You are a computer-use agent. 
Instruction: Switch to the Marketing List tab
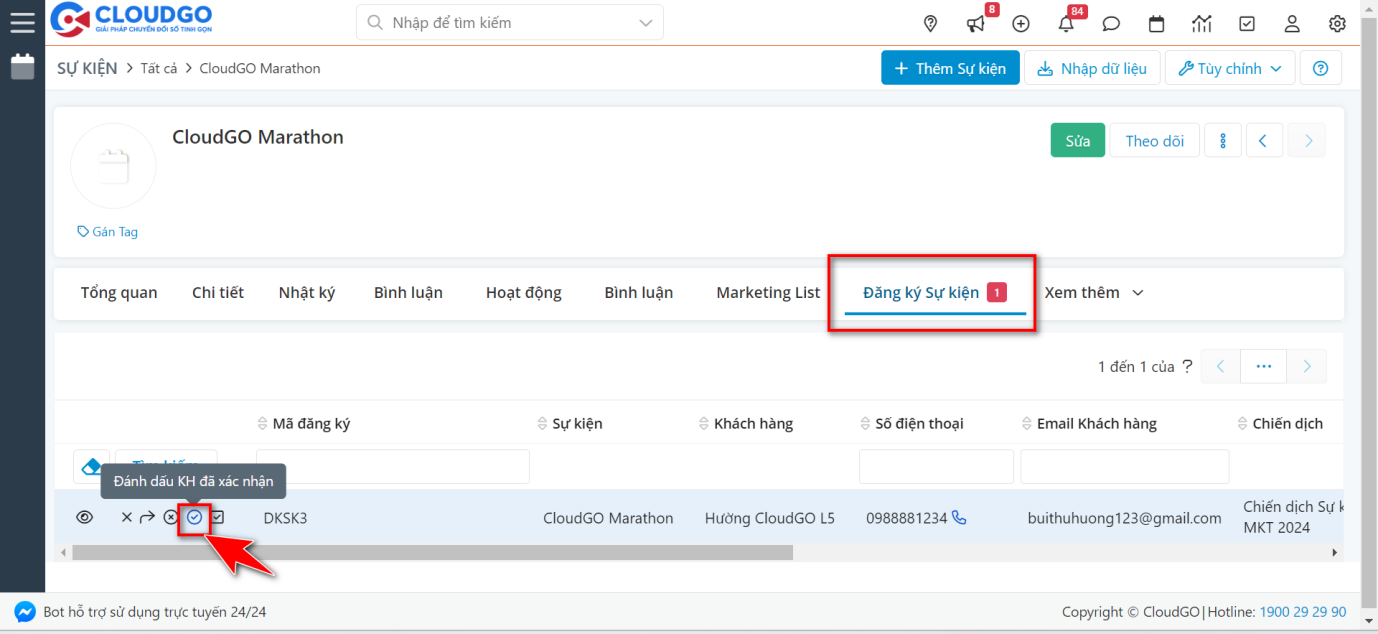point(768,292)
